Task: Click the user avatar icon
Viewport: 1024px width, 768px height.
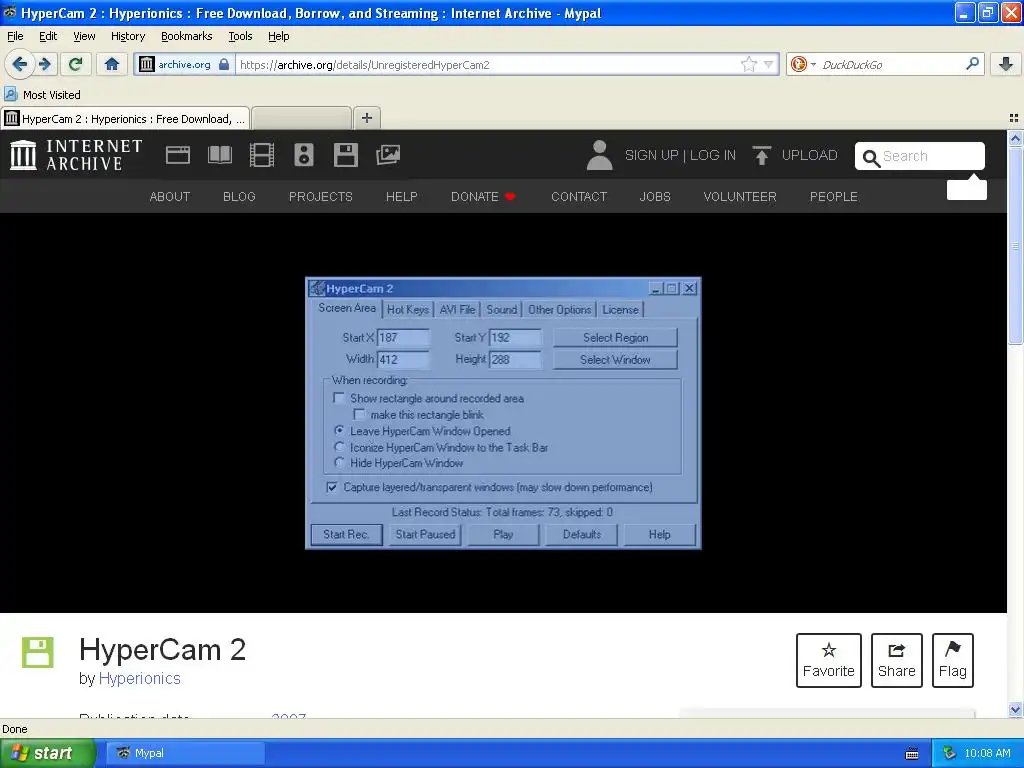Action: tap(599, 155)
